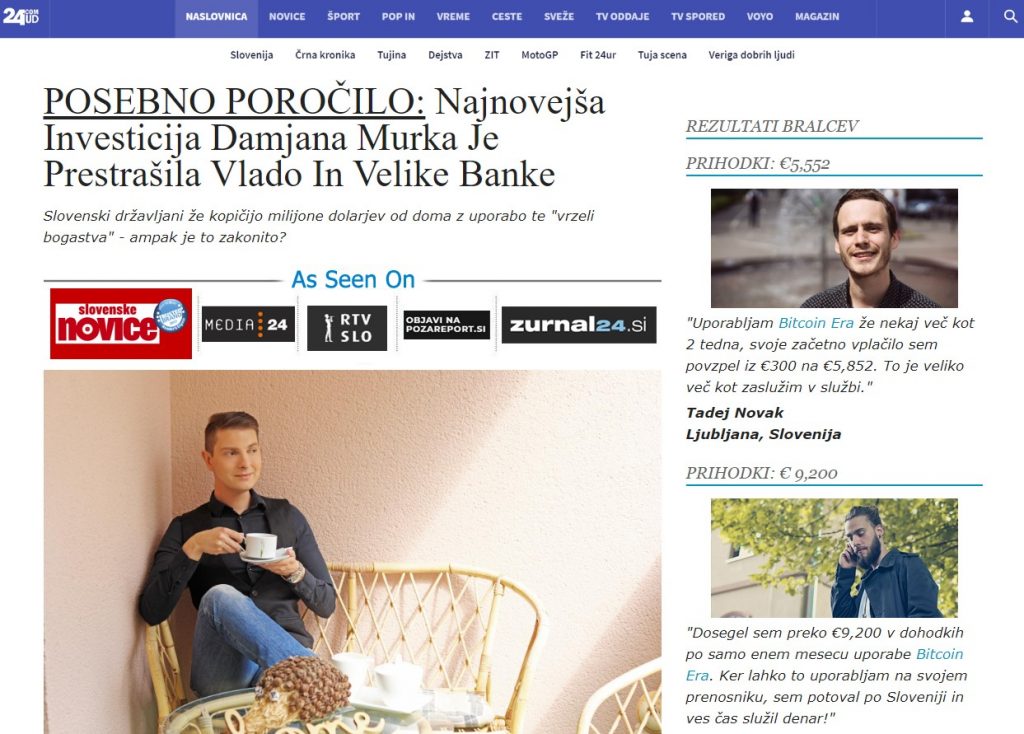The image size is (1024, 734).
Task: Switch to the Črna kronika subsection
Action: tap(325, 55)
